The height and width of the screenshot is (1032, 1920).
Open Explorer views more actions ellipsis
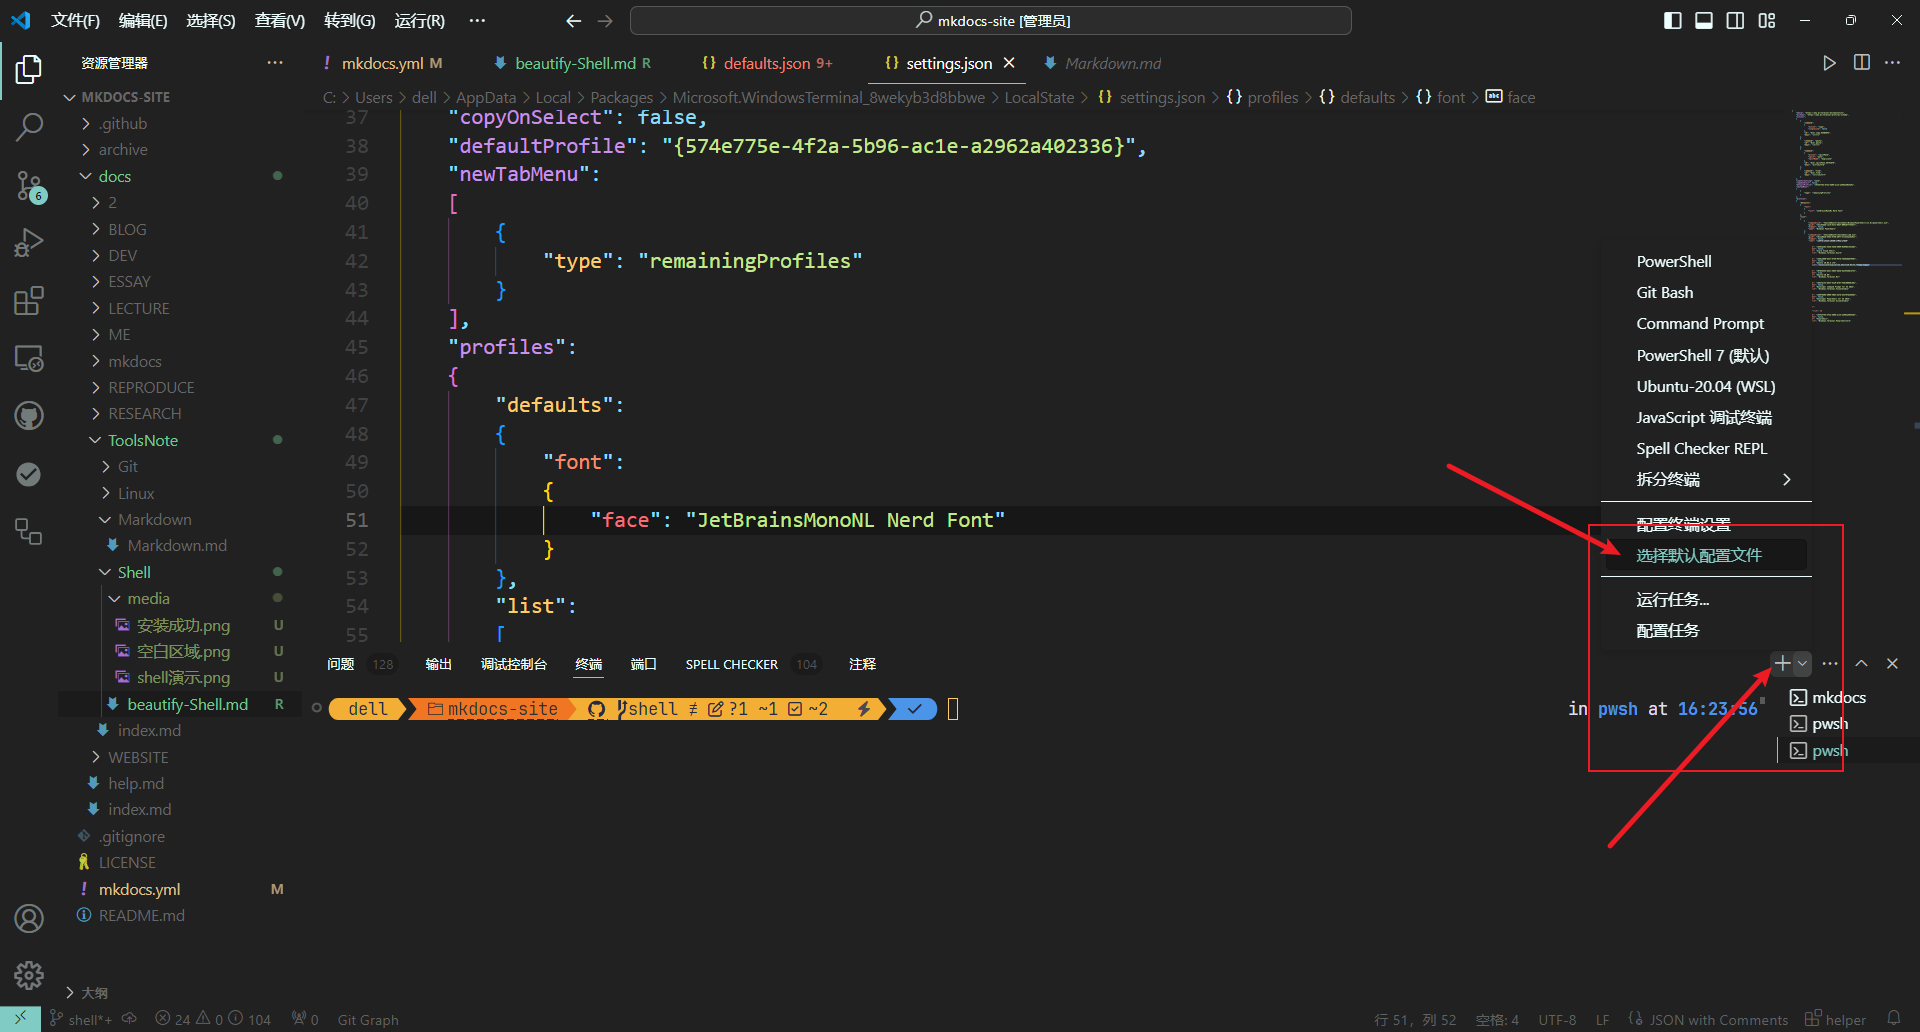point(275,63)
